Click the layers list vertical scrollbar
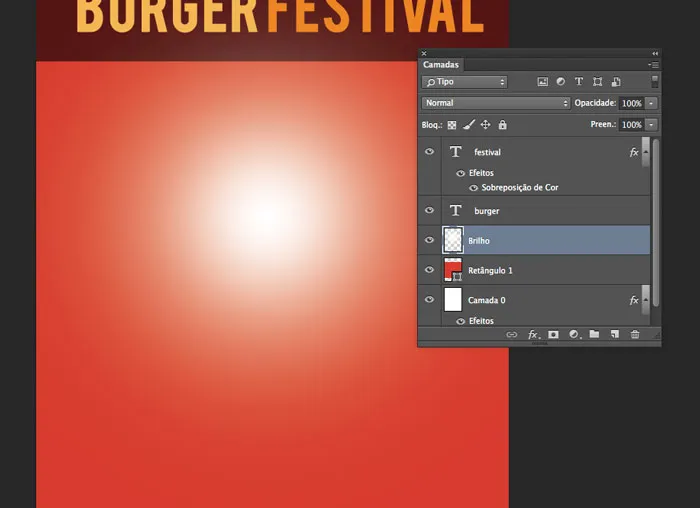 click(x=655, y=223)
